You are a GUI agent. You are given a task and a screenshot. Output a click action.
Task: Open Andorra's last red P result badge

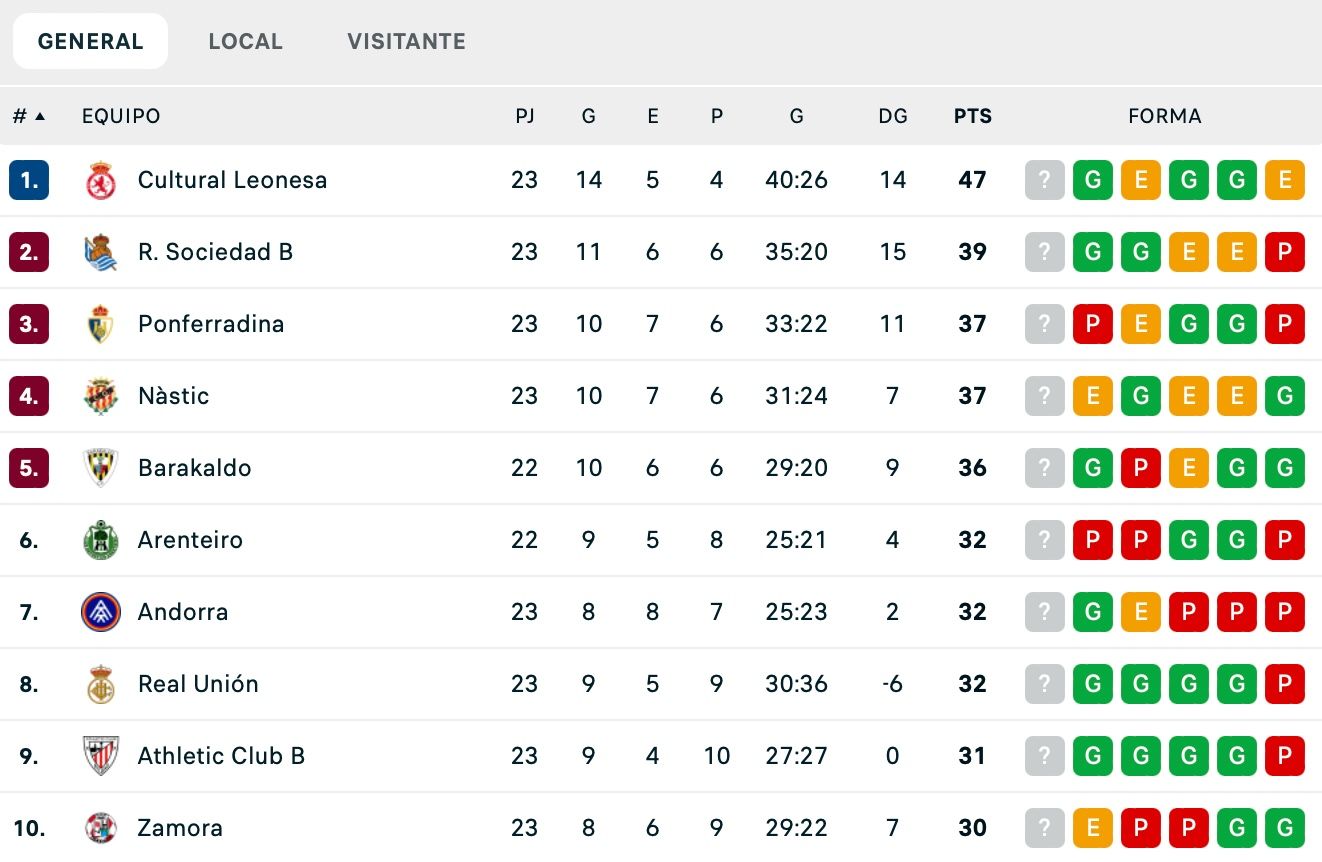point(1284,612)
